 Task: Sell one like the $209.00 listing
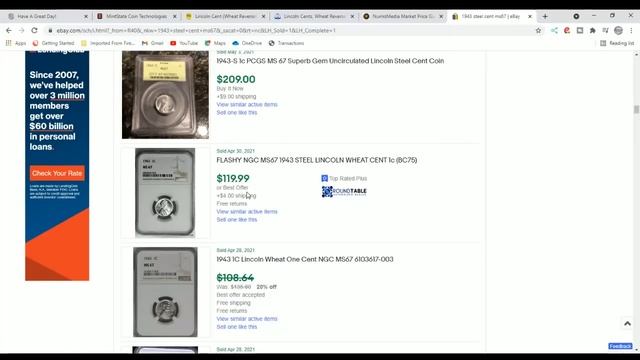tap(237, 113)
